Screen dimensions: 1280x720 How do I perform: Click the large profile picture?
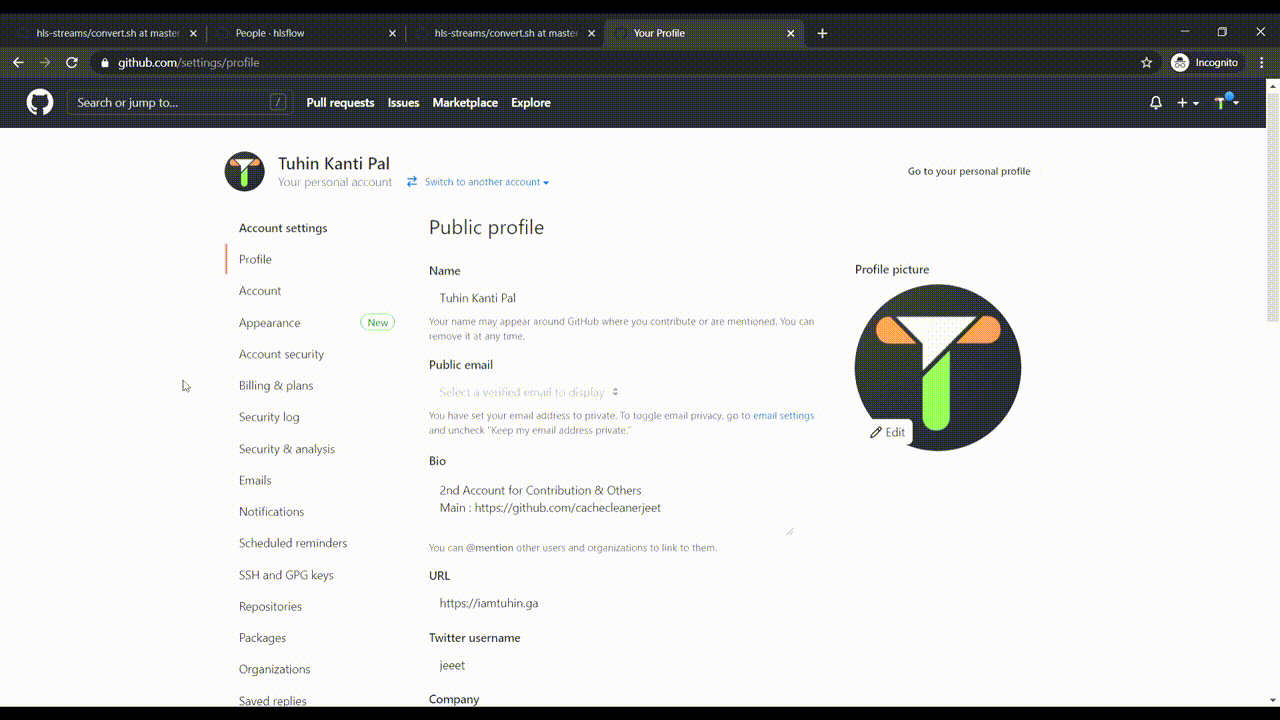pos(938,367)
